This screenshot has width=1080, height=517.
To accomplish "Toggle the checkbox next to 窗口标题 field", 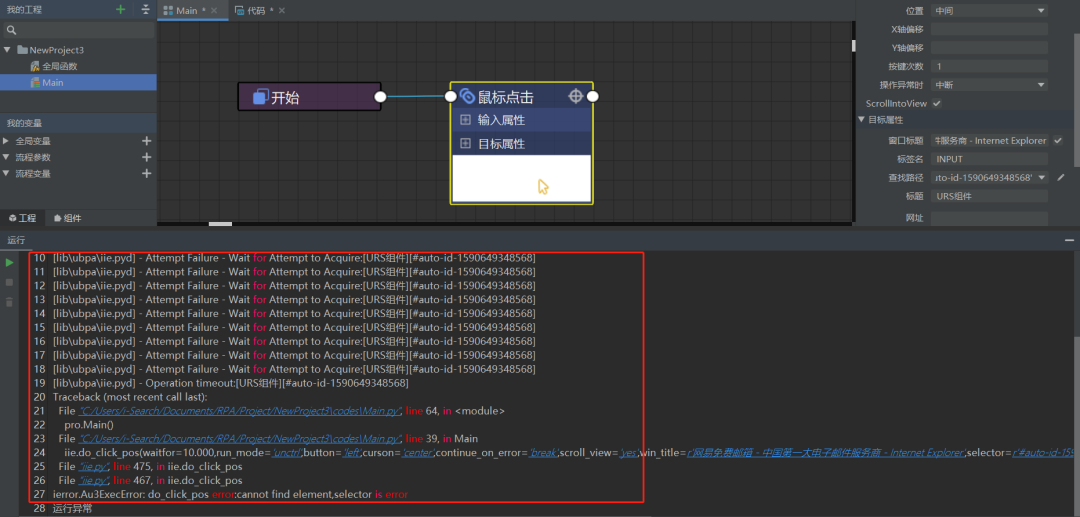I will (1058, 140).
